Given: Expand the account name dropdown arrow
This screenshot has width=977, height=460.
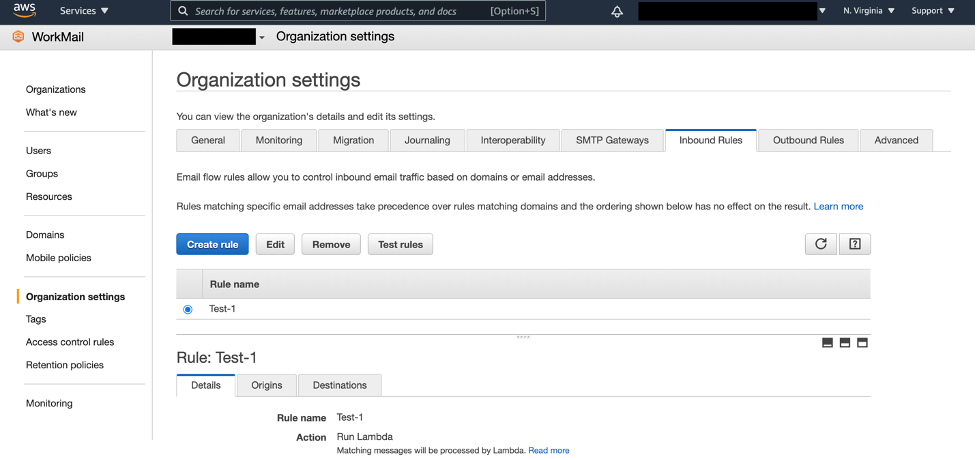Looking at the screenshot, I should (822, 11).
